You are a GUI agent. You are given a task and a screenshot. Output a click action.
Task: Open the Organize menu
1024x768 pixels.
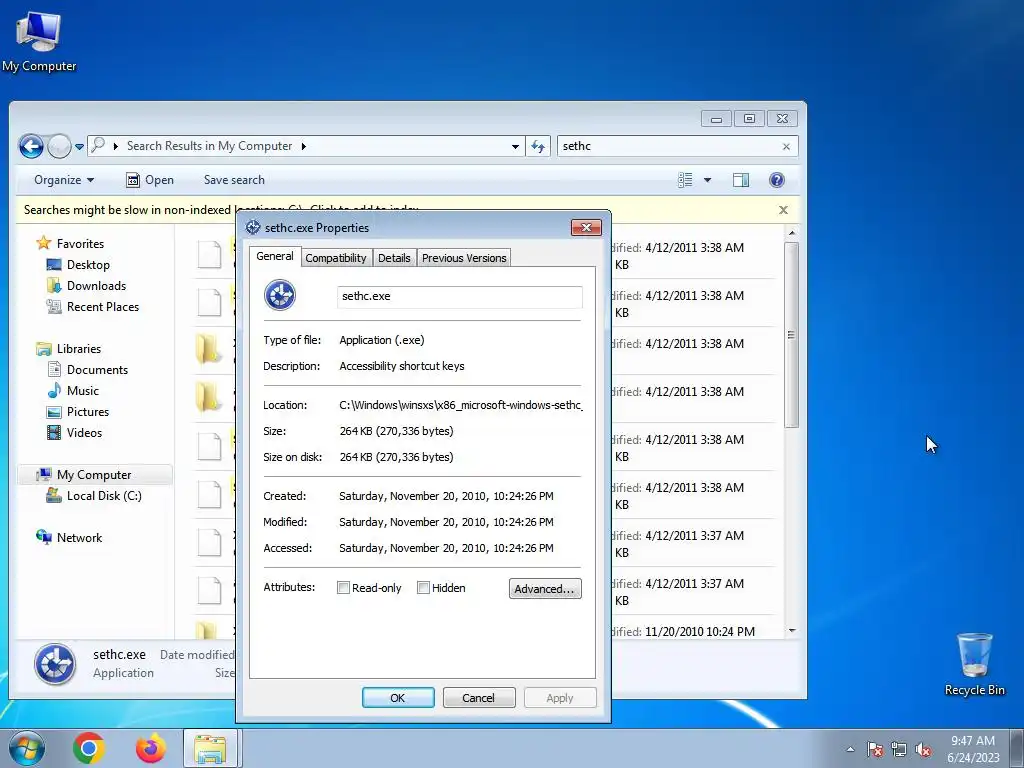pyautogui.click(x=64, y=180)
